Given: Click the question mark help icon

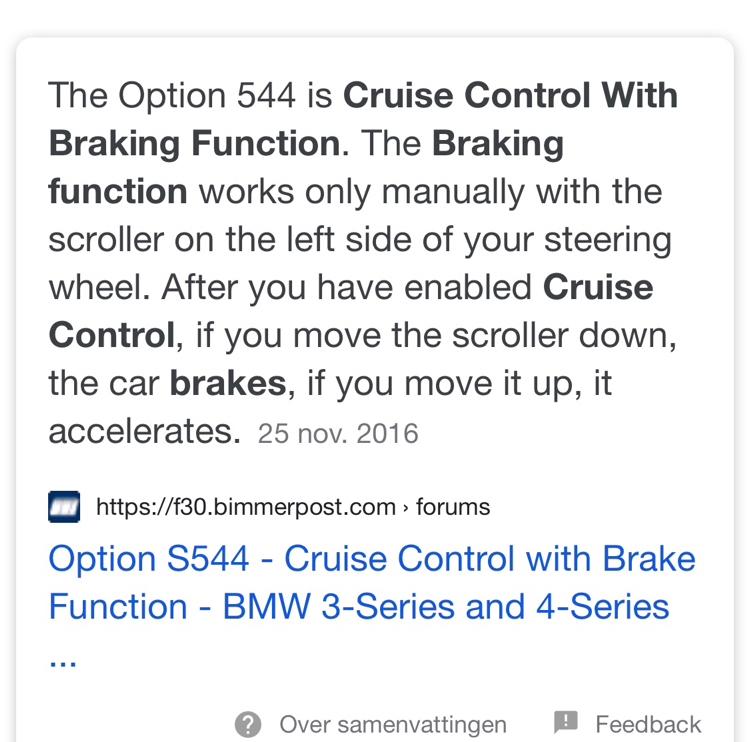Looking at the screenshot, I should [x=248, y=724].
